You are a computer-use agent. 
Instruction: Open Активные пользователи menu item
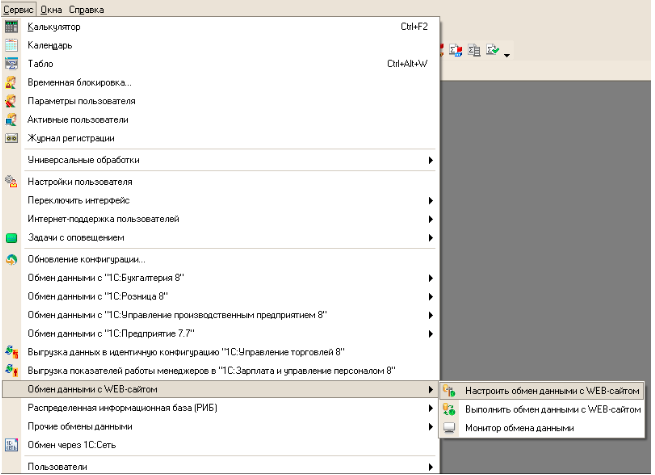point(221,119)
